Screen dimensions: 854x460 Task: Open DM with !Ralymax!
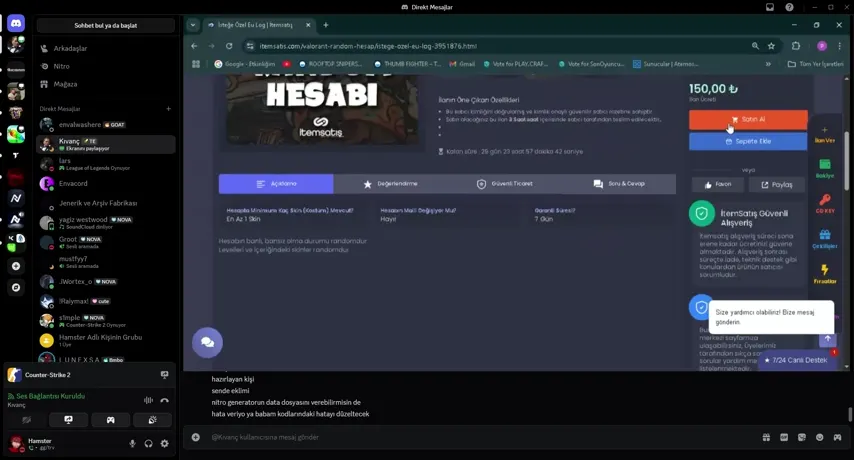point(106,301)
